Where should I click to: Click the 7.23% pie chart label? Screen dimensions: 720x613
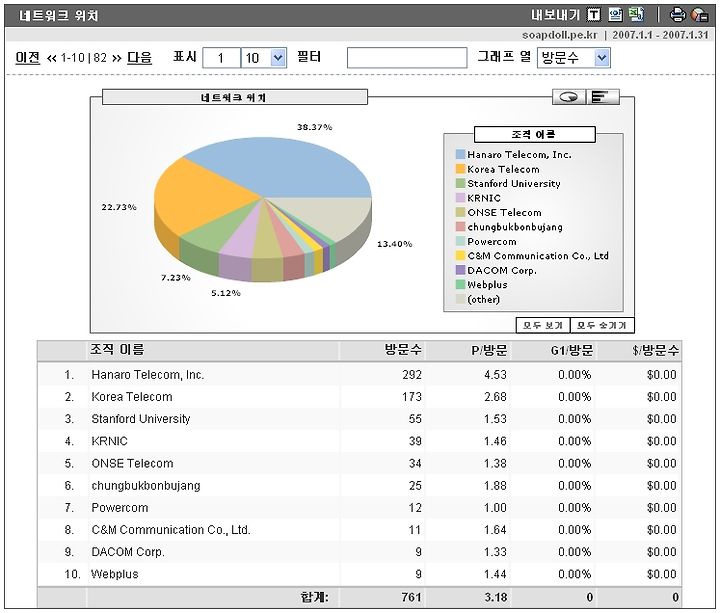(x=176, y=278)
